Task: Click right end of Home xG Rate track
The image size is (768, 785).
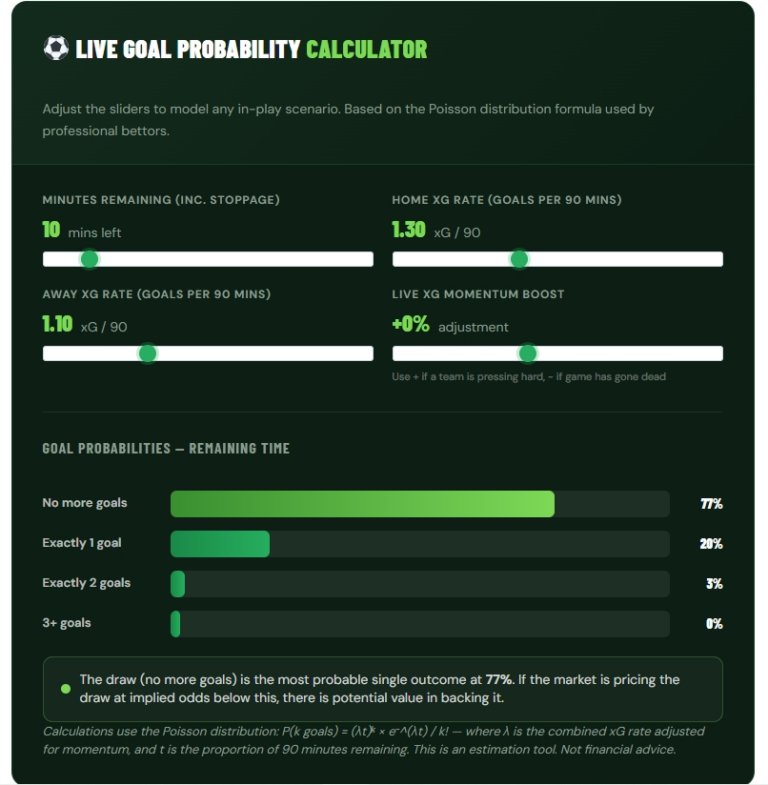Action: [718, 259]
